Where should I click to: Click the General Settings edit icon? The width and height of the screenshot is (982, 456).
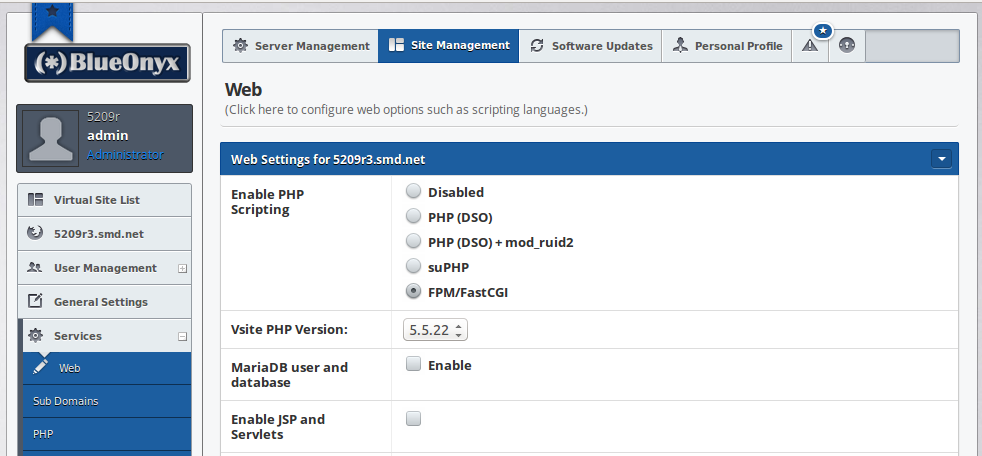pos(36,301)
